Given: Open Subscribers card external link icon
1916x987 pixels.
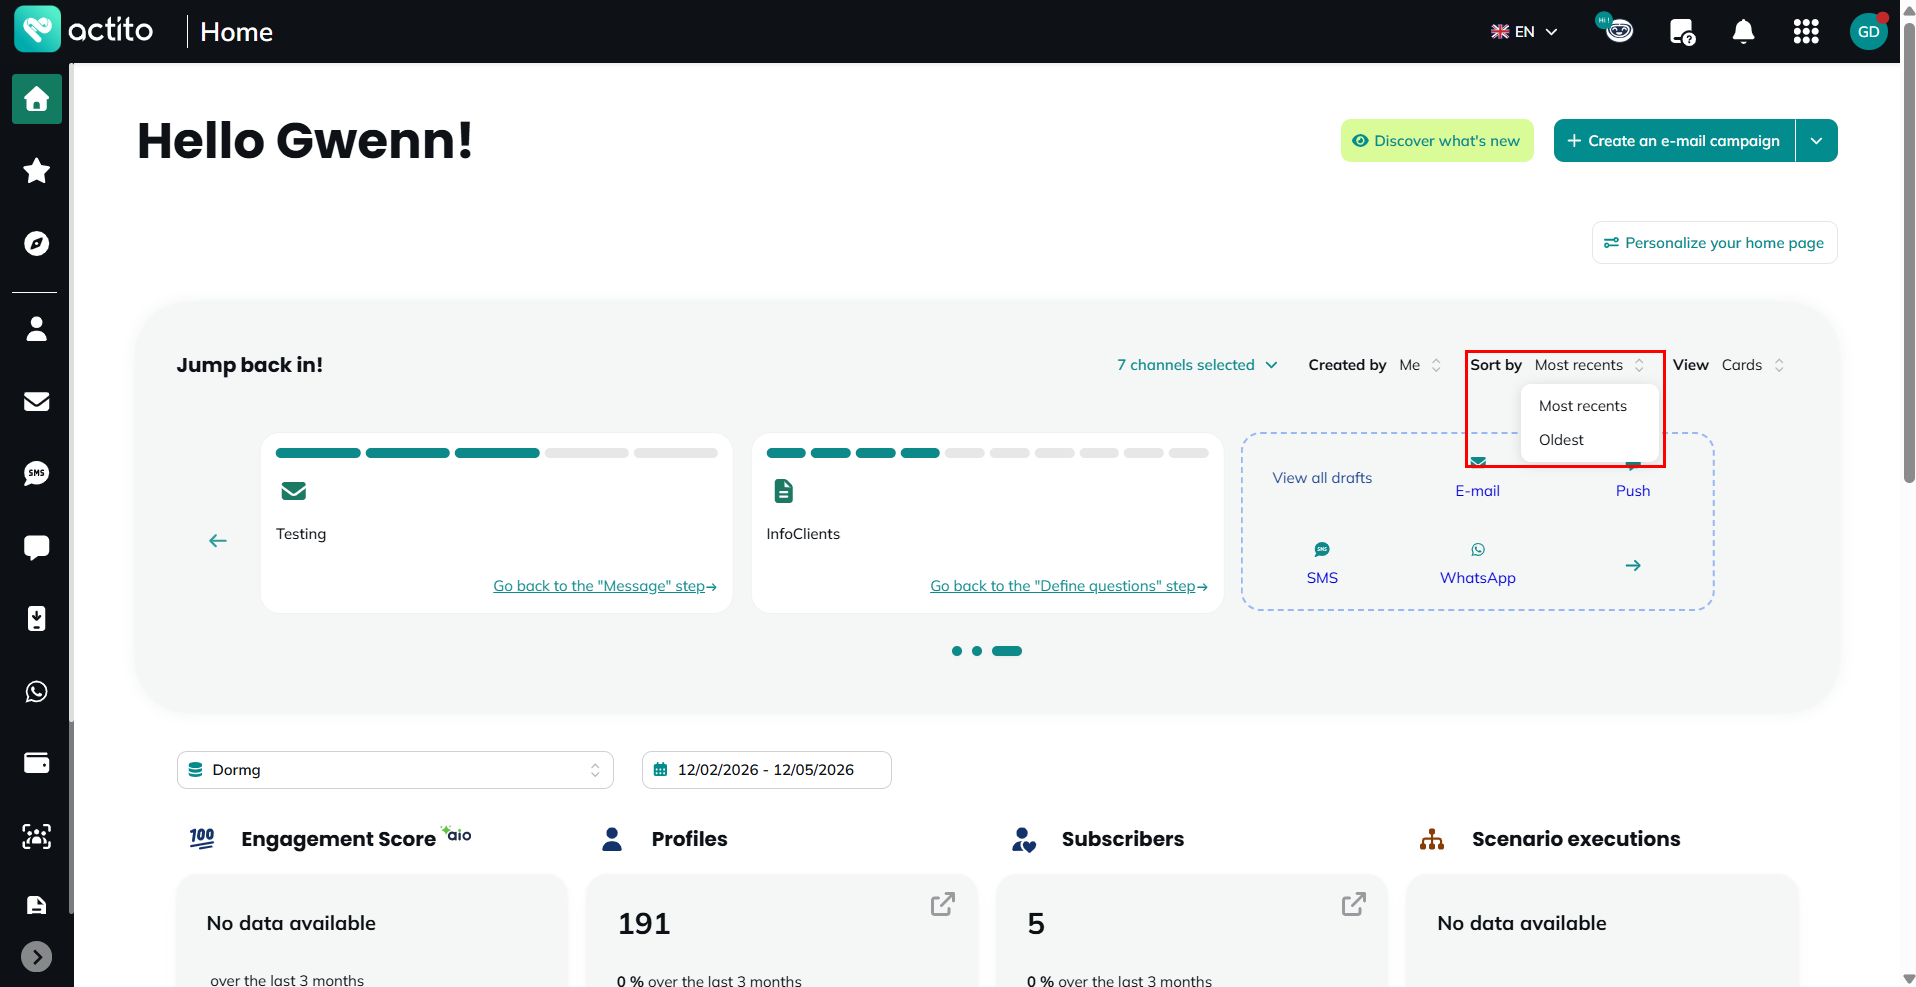Looking at the screenshot, I should [x=1353, y=904].
